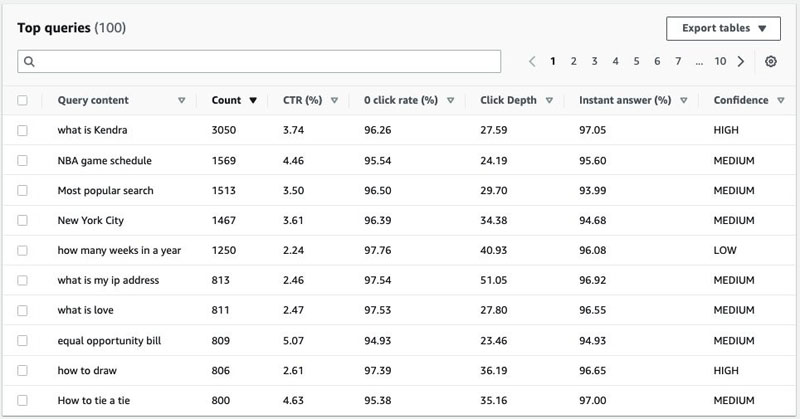Click the Instant answer (%) header
Viewport: 800px width, 419px height.
click(x=625, y=100)
